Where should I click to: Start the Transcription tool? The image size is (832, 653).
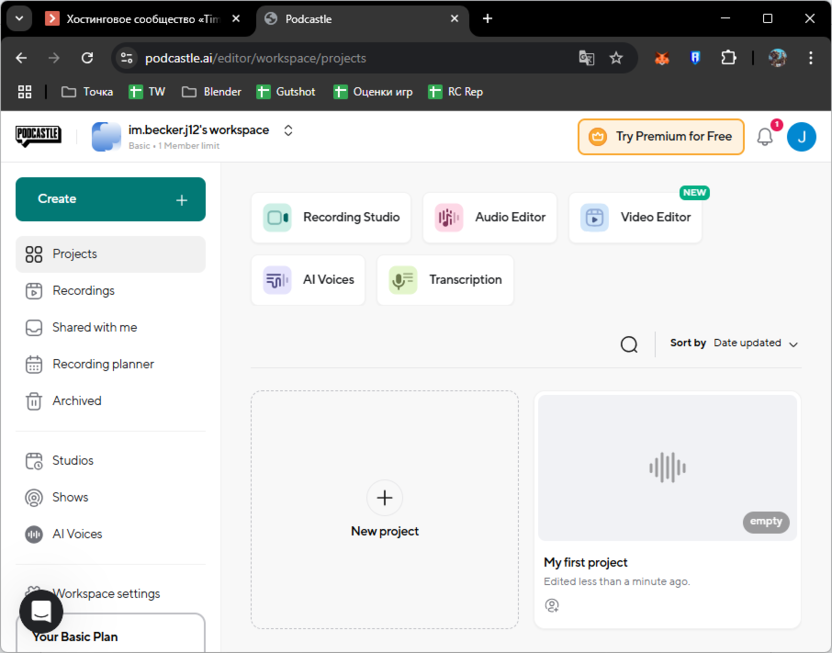[x=445, y=280]
